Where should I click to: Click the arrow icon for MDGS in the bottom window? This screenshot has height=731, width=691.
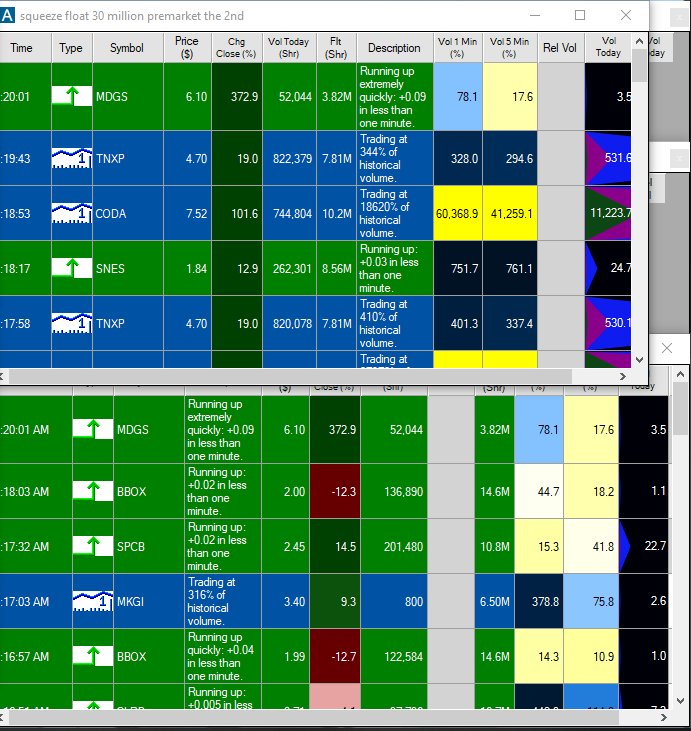coord(93,429)
